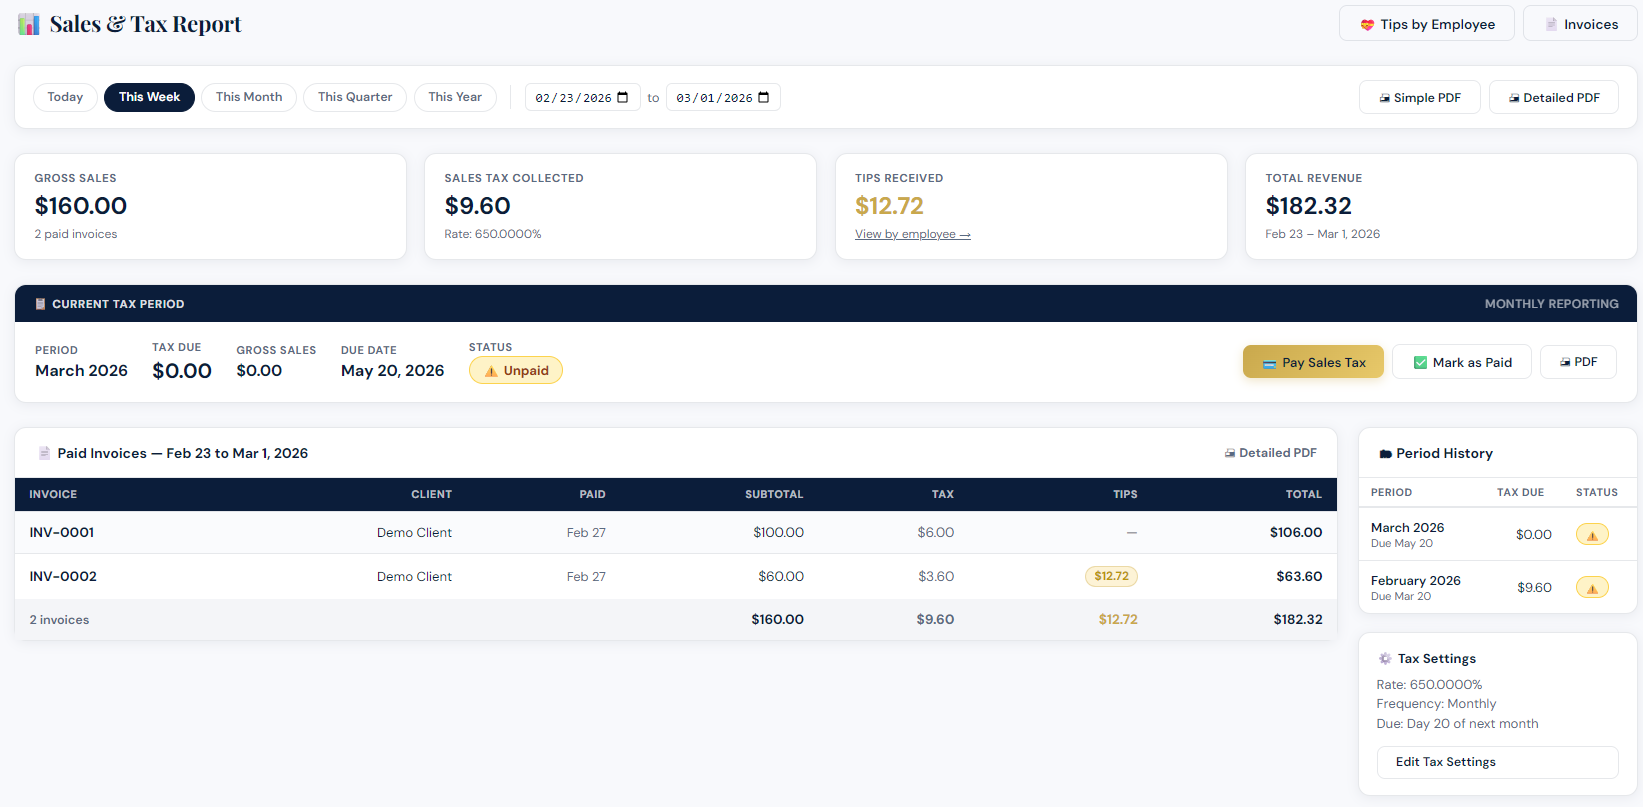Open the Invoices page
1643x807 pixels.
[x=1580, y=24]
